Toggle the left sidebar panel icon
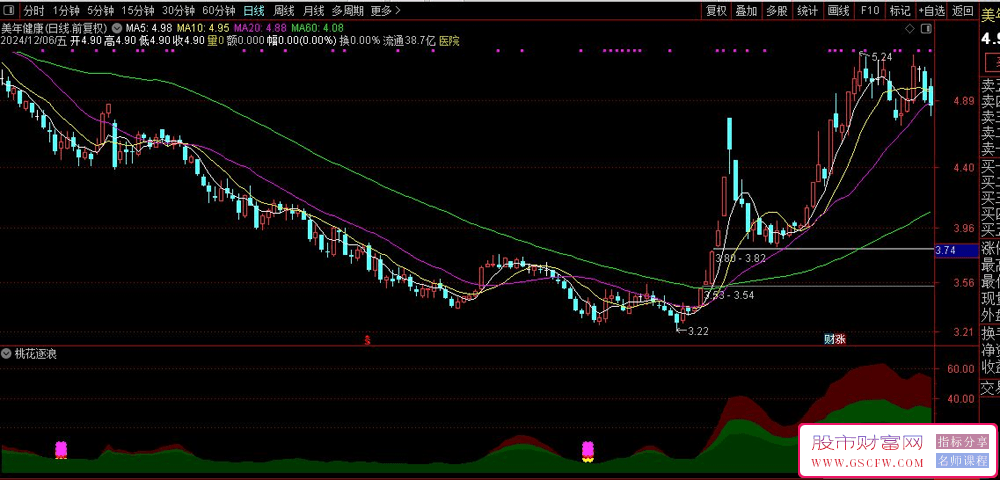This screenshot has width=1000, height=480. point(10,10)
